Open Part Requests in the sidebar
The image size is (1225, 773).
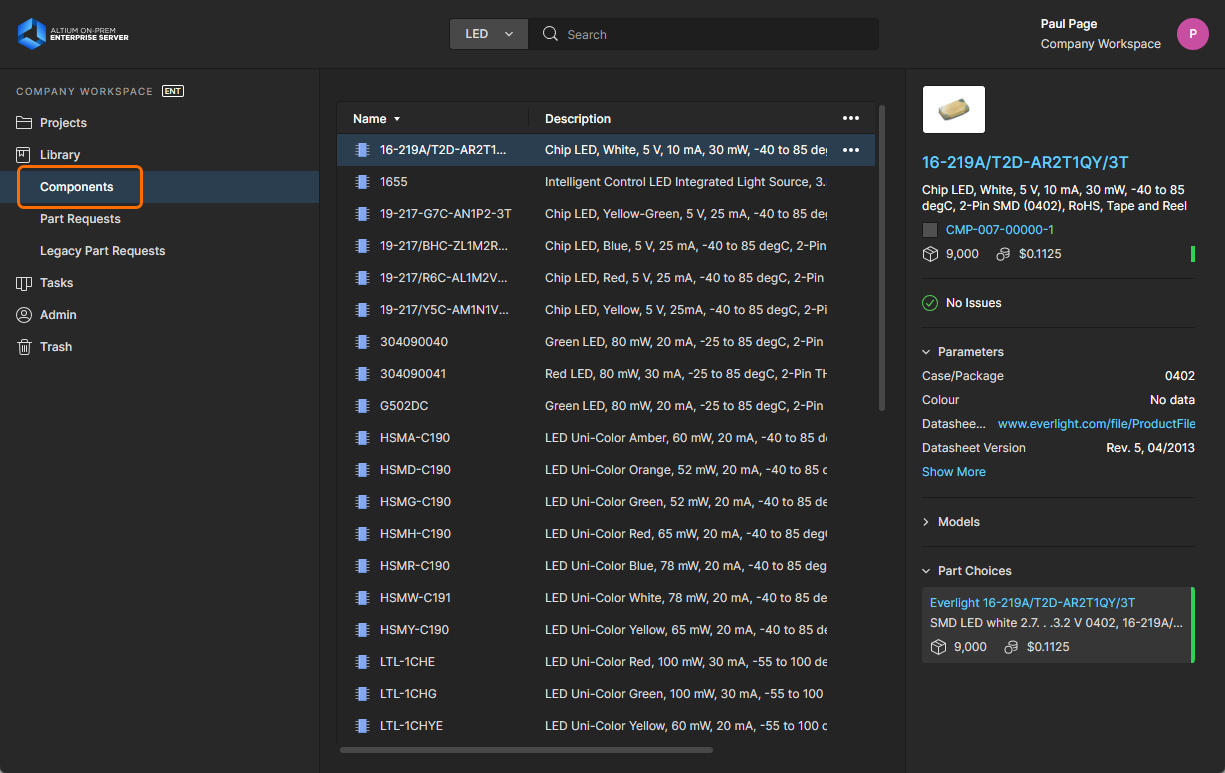pos(80,219)
